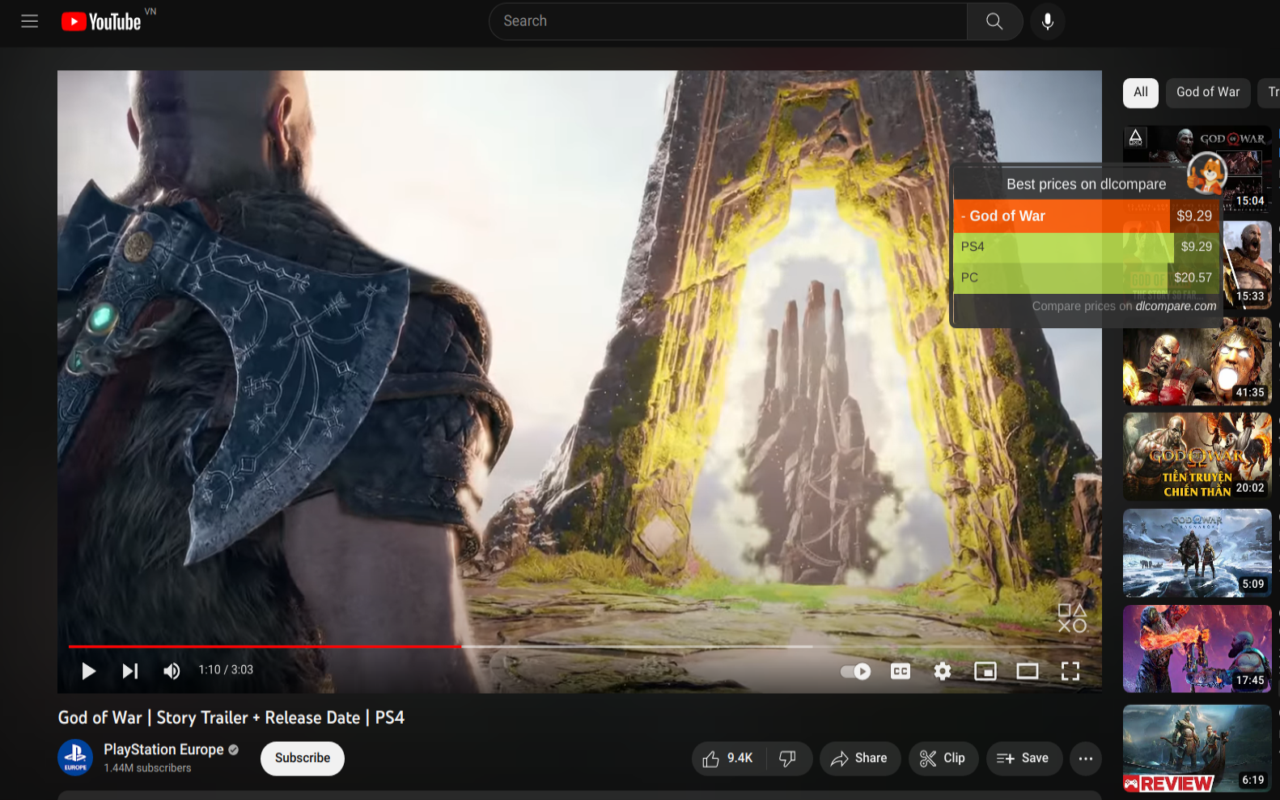Open the PlayStation Europe channel name
1280x800 pixels.
[164, 749]
